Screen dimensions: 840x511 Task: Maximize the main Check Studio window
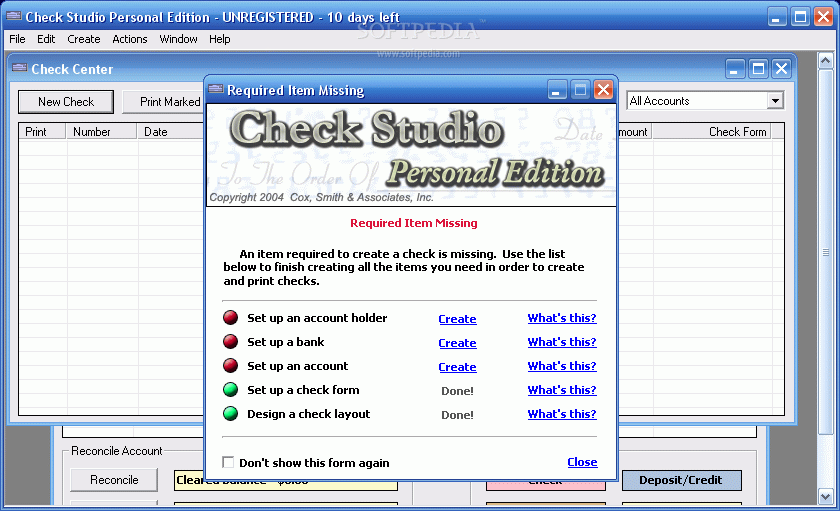point(800,17)
